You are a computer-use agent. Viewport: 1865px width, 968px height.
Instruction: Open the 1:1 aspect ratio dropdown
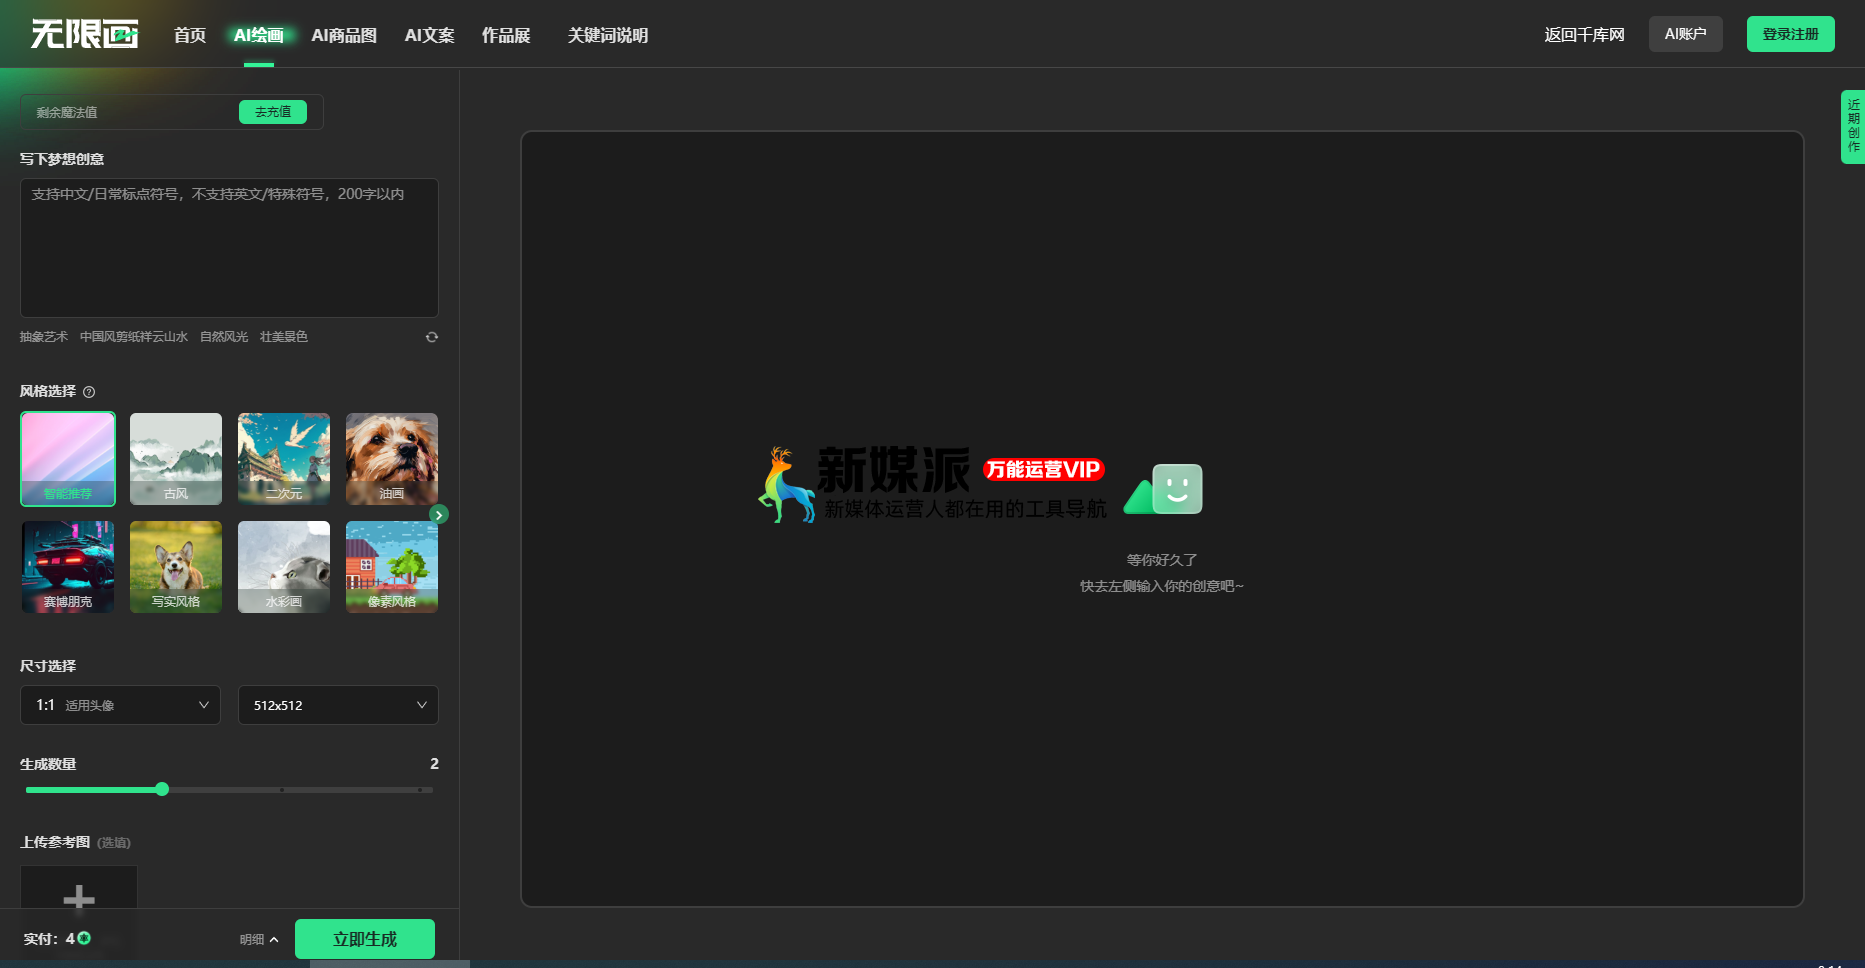point(120,705)
